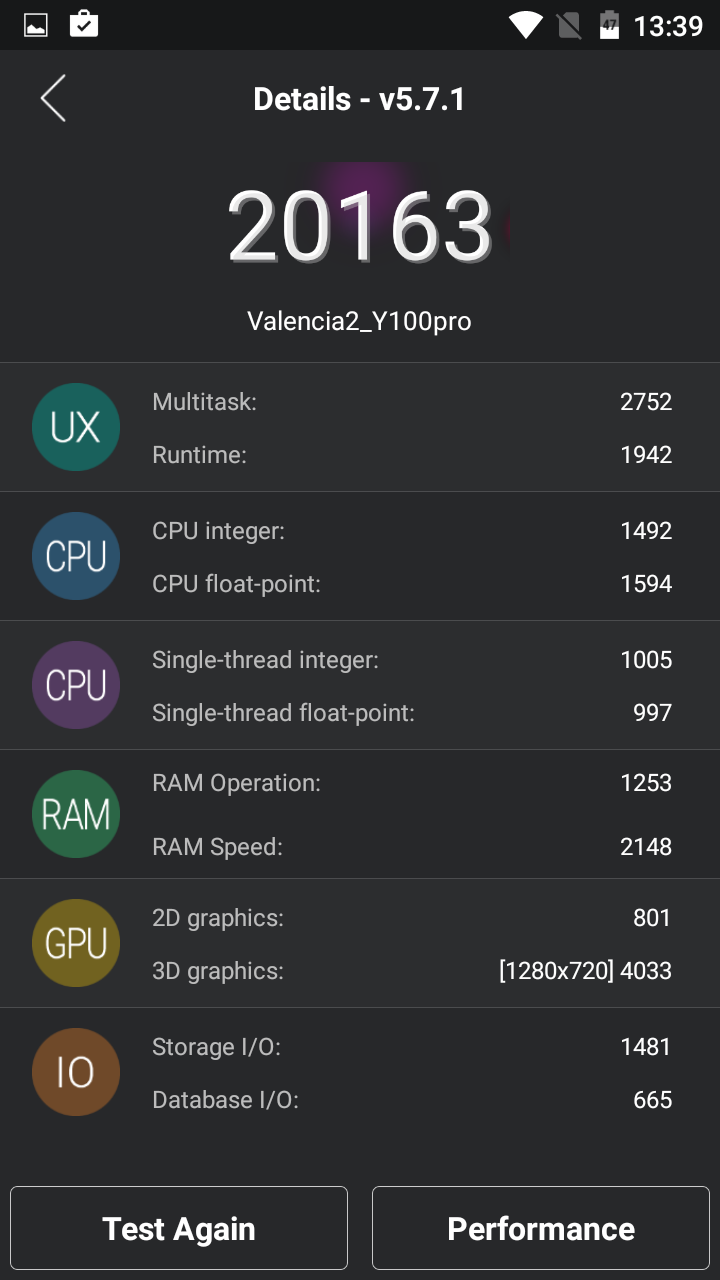Image resolution: width=720 pixels, height=1280 pixels.
Task: Tap the Details - v5.7.1 title
Action: click(360, 99)
